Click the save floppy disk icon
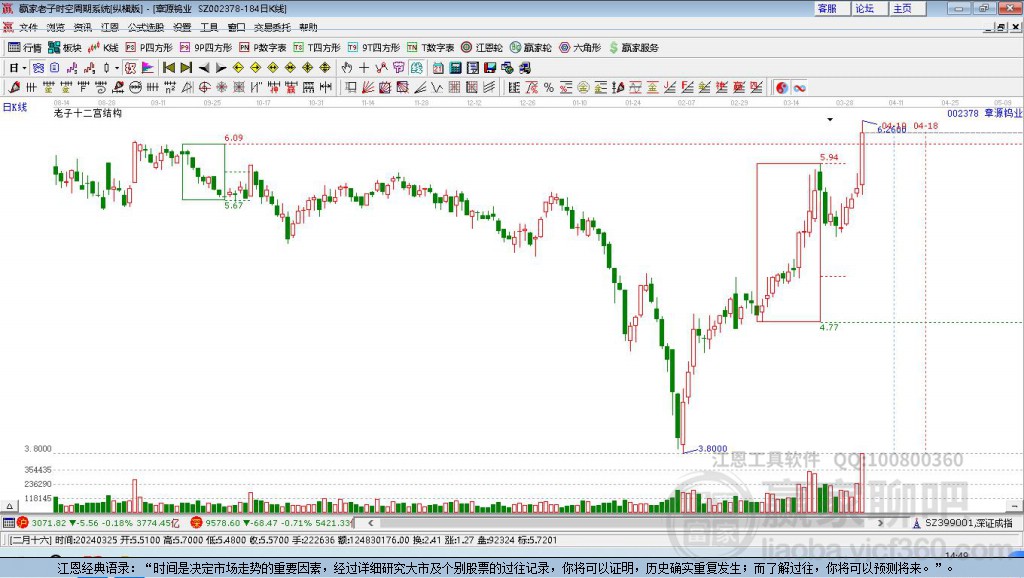 (x=490, y=68)
